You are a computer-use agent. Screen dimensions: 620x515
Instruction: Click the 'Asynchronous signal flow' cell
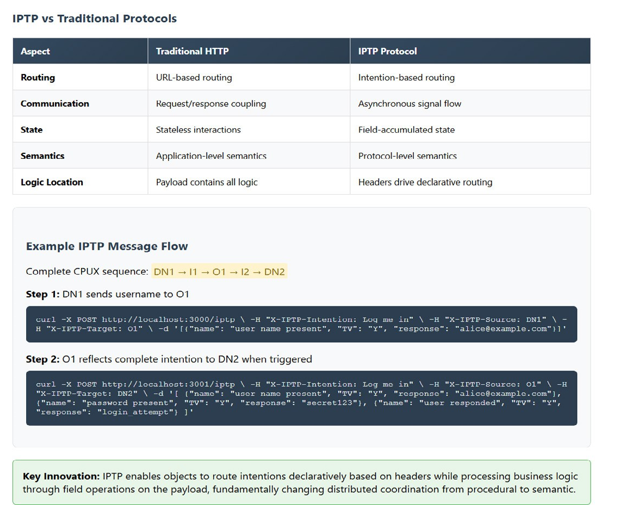[x=411, y=103]
